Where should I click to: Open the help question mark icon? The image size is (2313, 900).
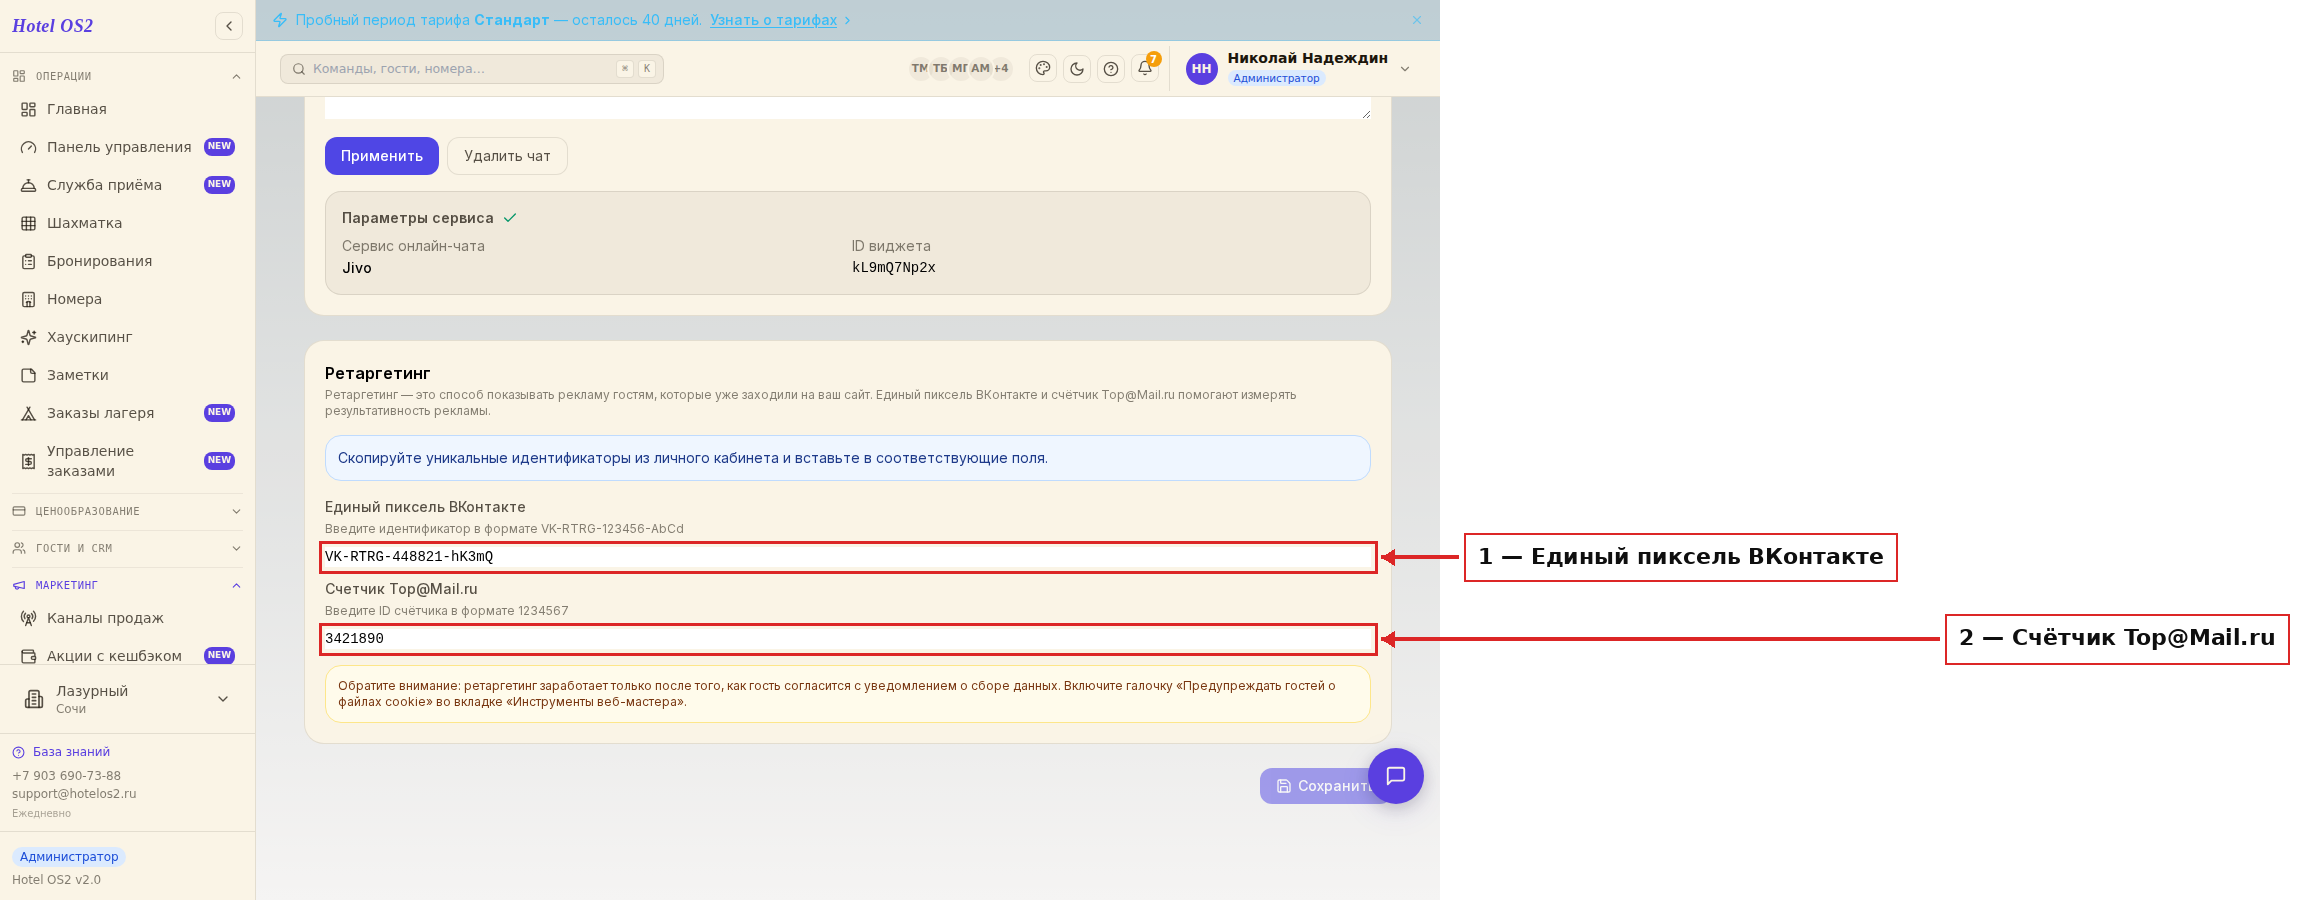[1111, 69]
